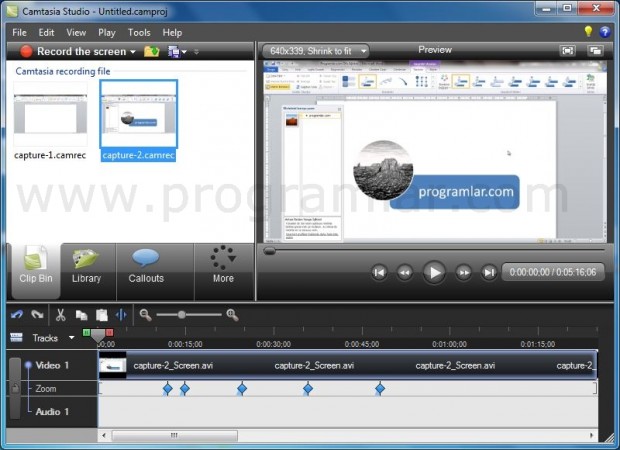620x450 pixels.
Task: Open the Help menu
Action: point(172,32)
